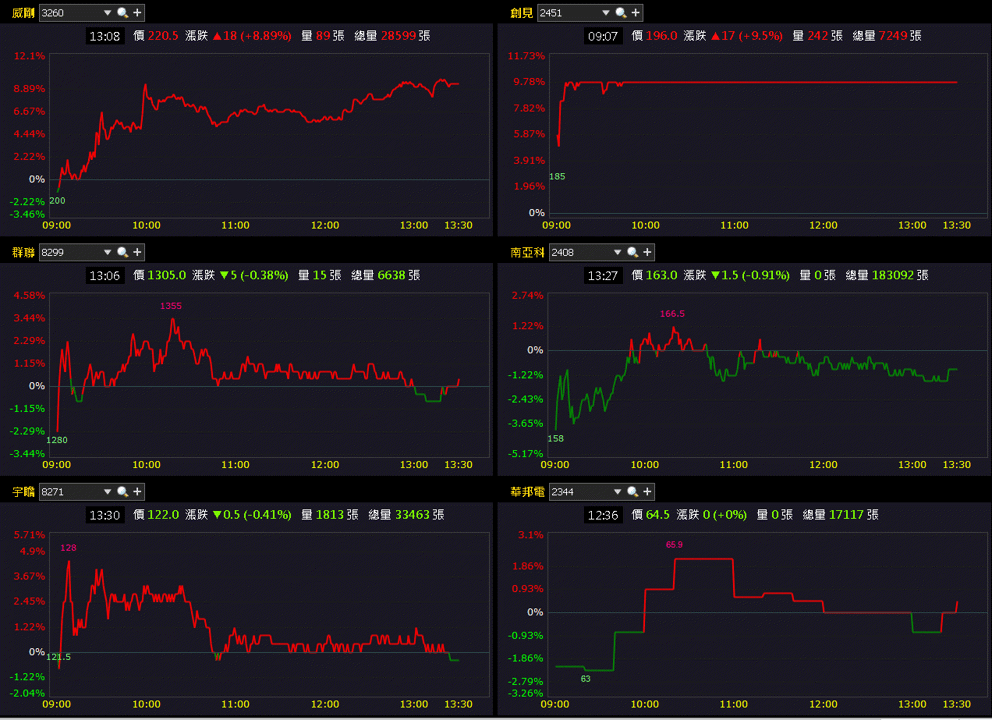Click the low price marker 158

pos(555,438)
